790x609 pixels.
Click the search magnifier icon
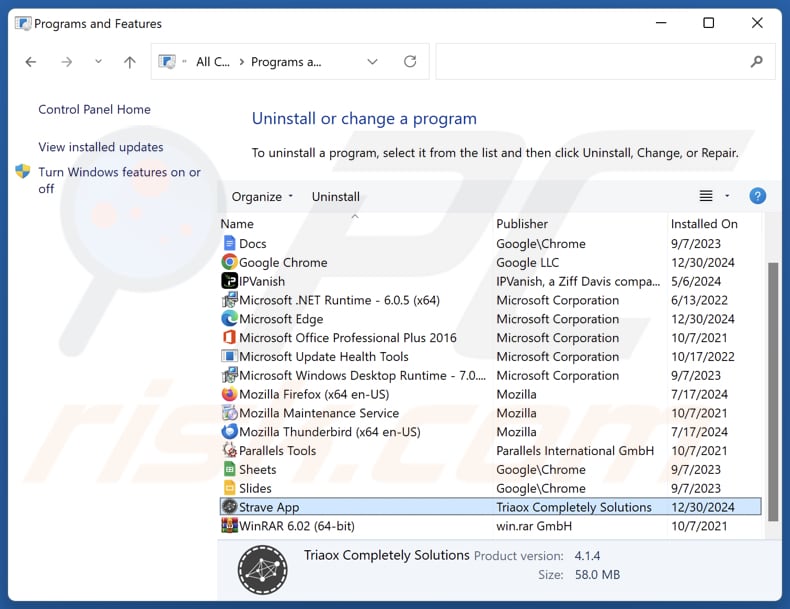[756, 61]
